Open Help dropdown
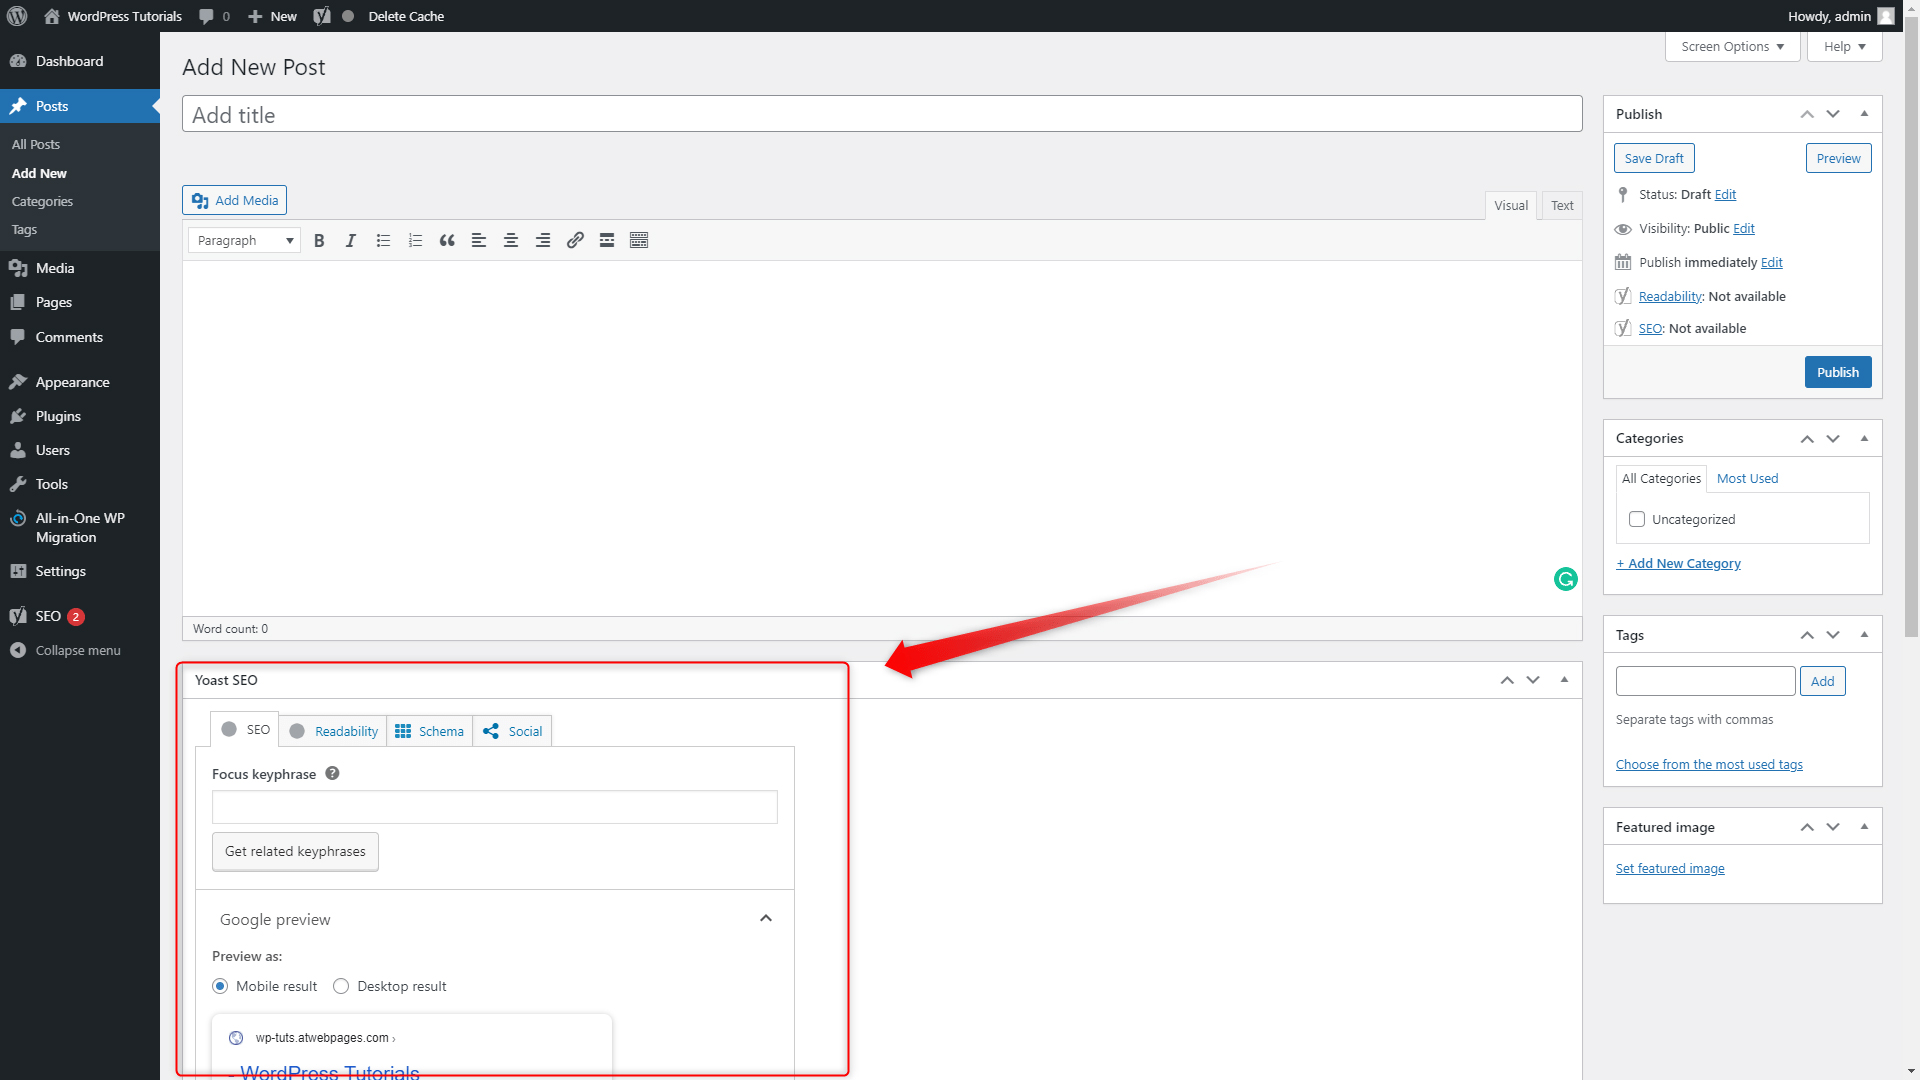This screenshot has width=1920, height=1080. (1844, 47)
